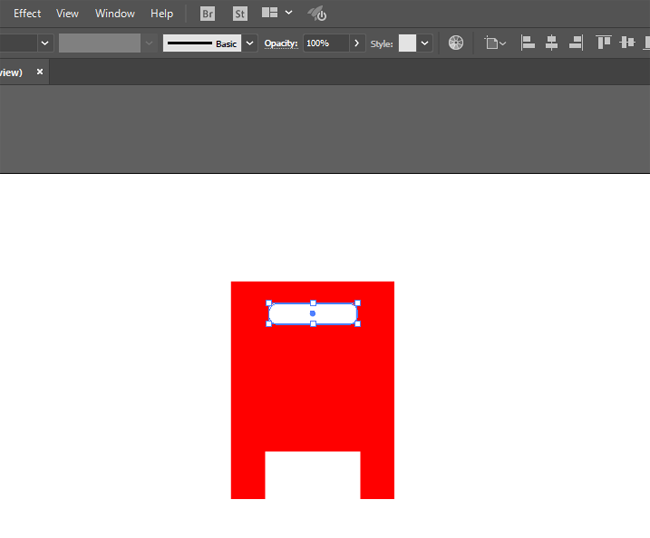Click the Arrange Documents layout icon
Viewport: 650px width, 538px height.
(x=269, y=13)
